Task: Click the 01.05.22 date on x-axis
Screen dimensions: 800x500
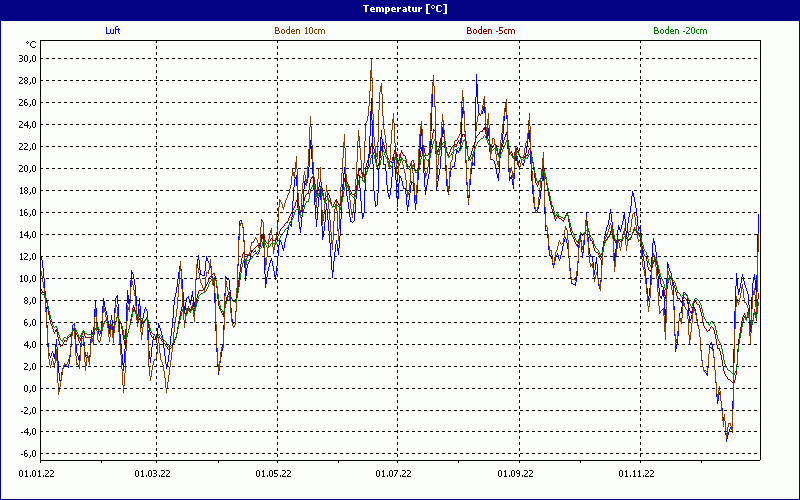Action: click(x=273, y=473)
